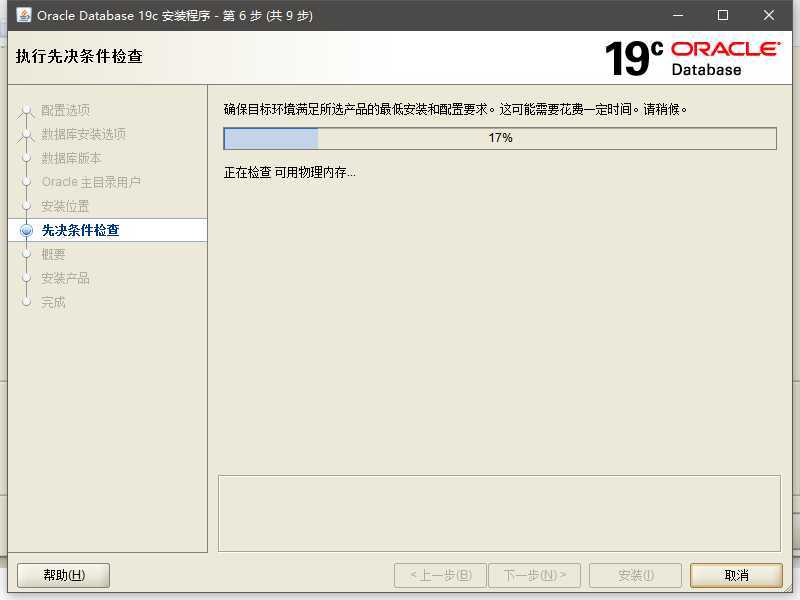Viewport: 800px width, 600px height.
Task: Click the 17% progress bar
Action: point(500,138)
